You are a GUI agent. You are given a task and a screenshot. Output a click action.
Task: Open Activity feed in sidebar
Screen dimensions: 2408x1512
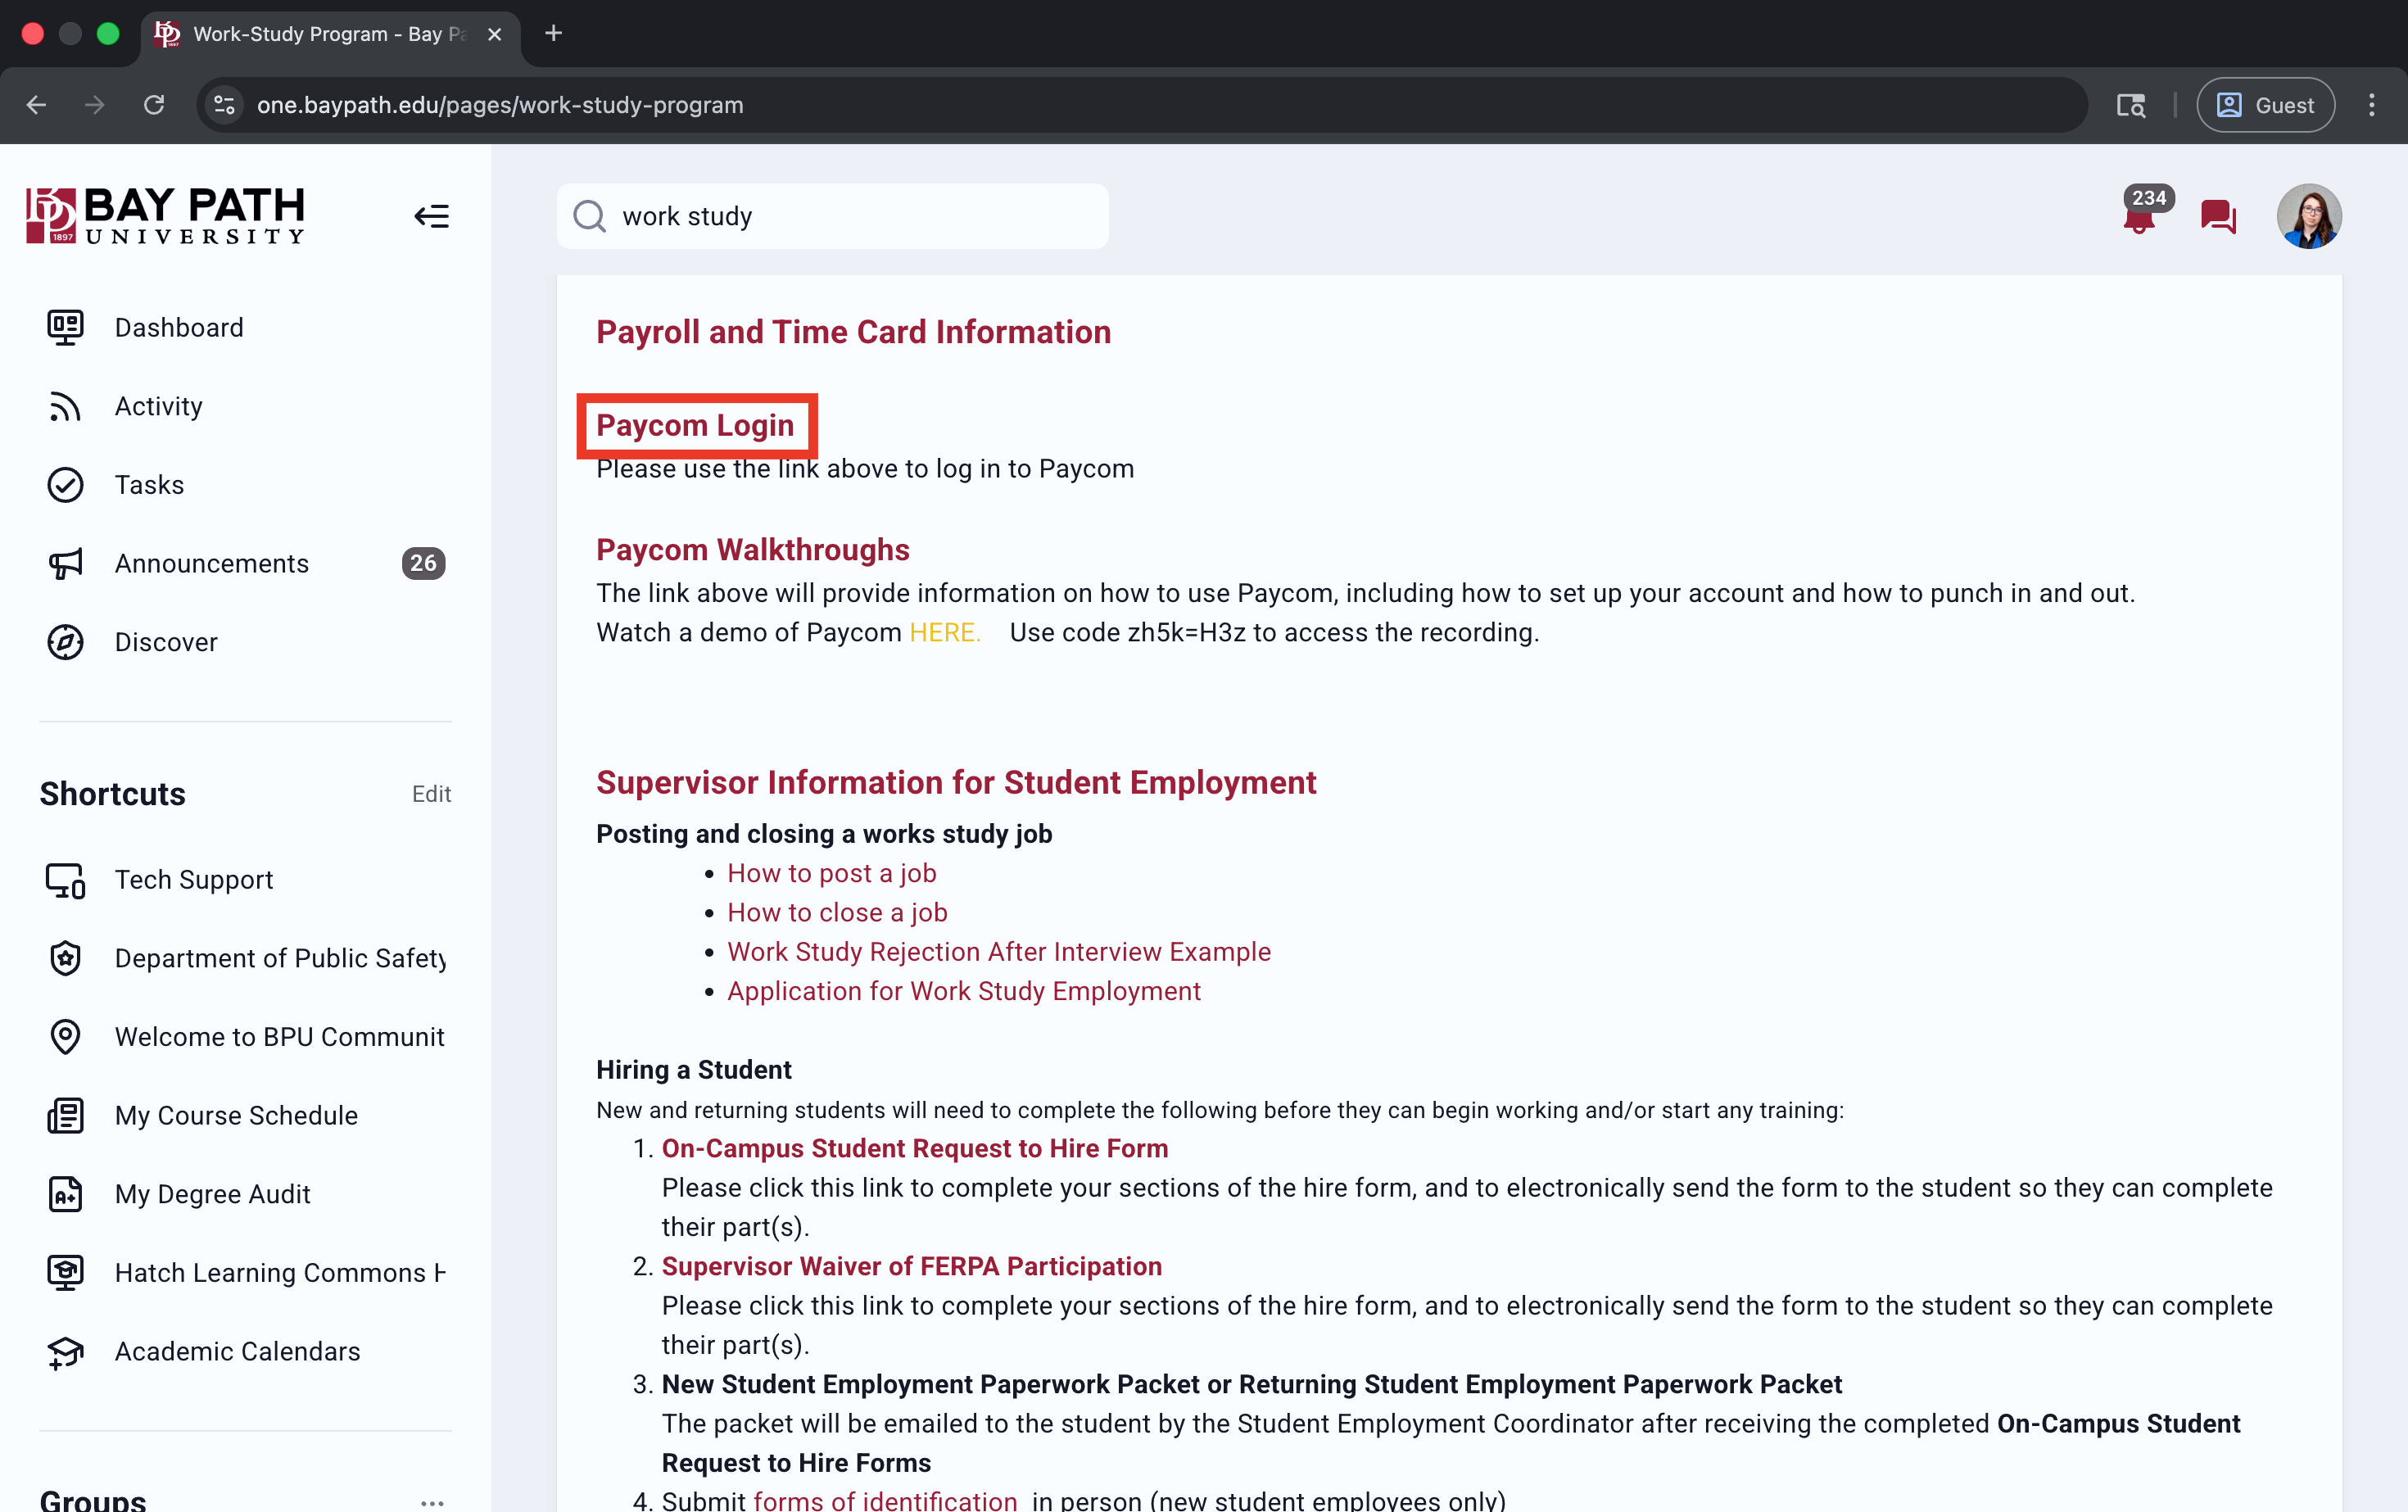pos(158,406)
